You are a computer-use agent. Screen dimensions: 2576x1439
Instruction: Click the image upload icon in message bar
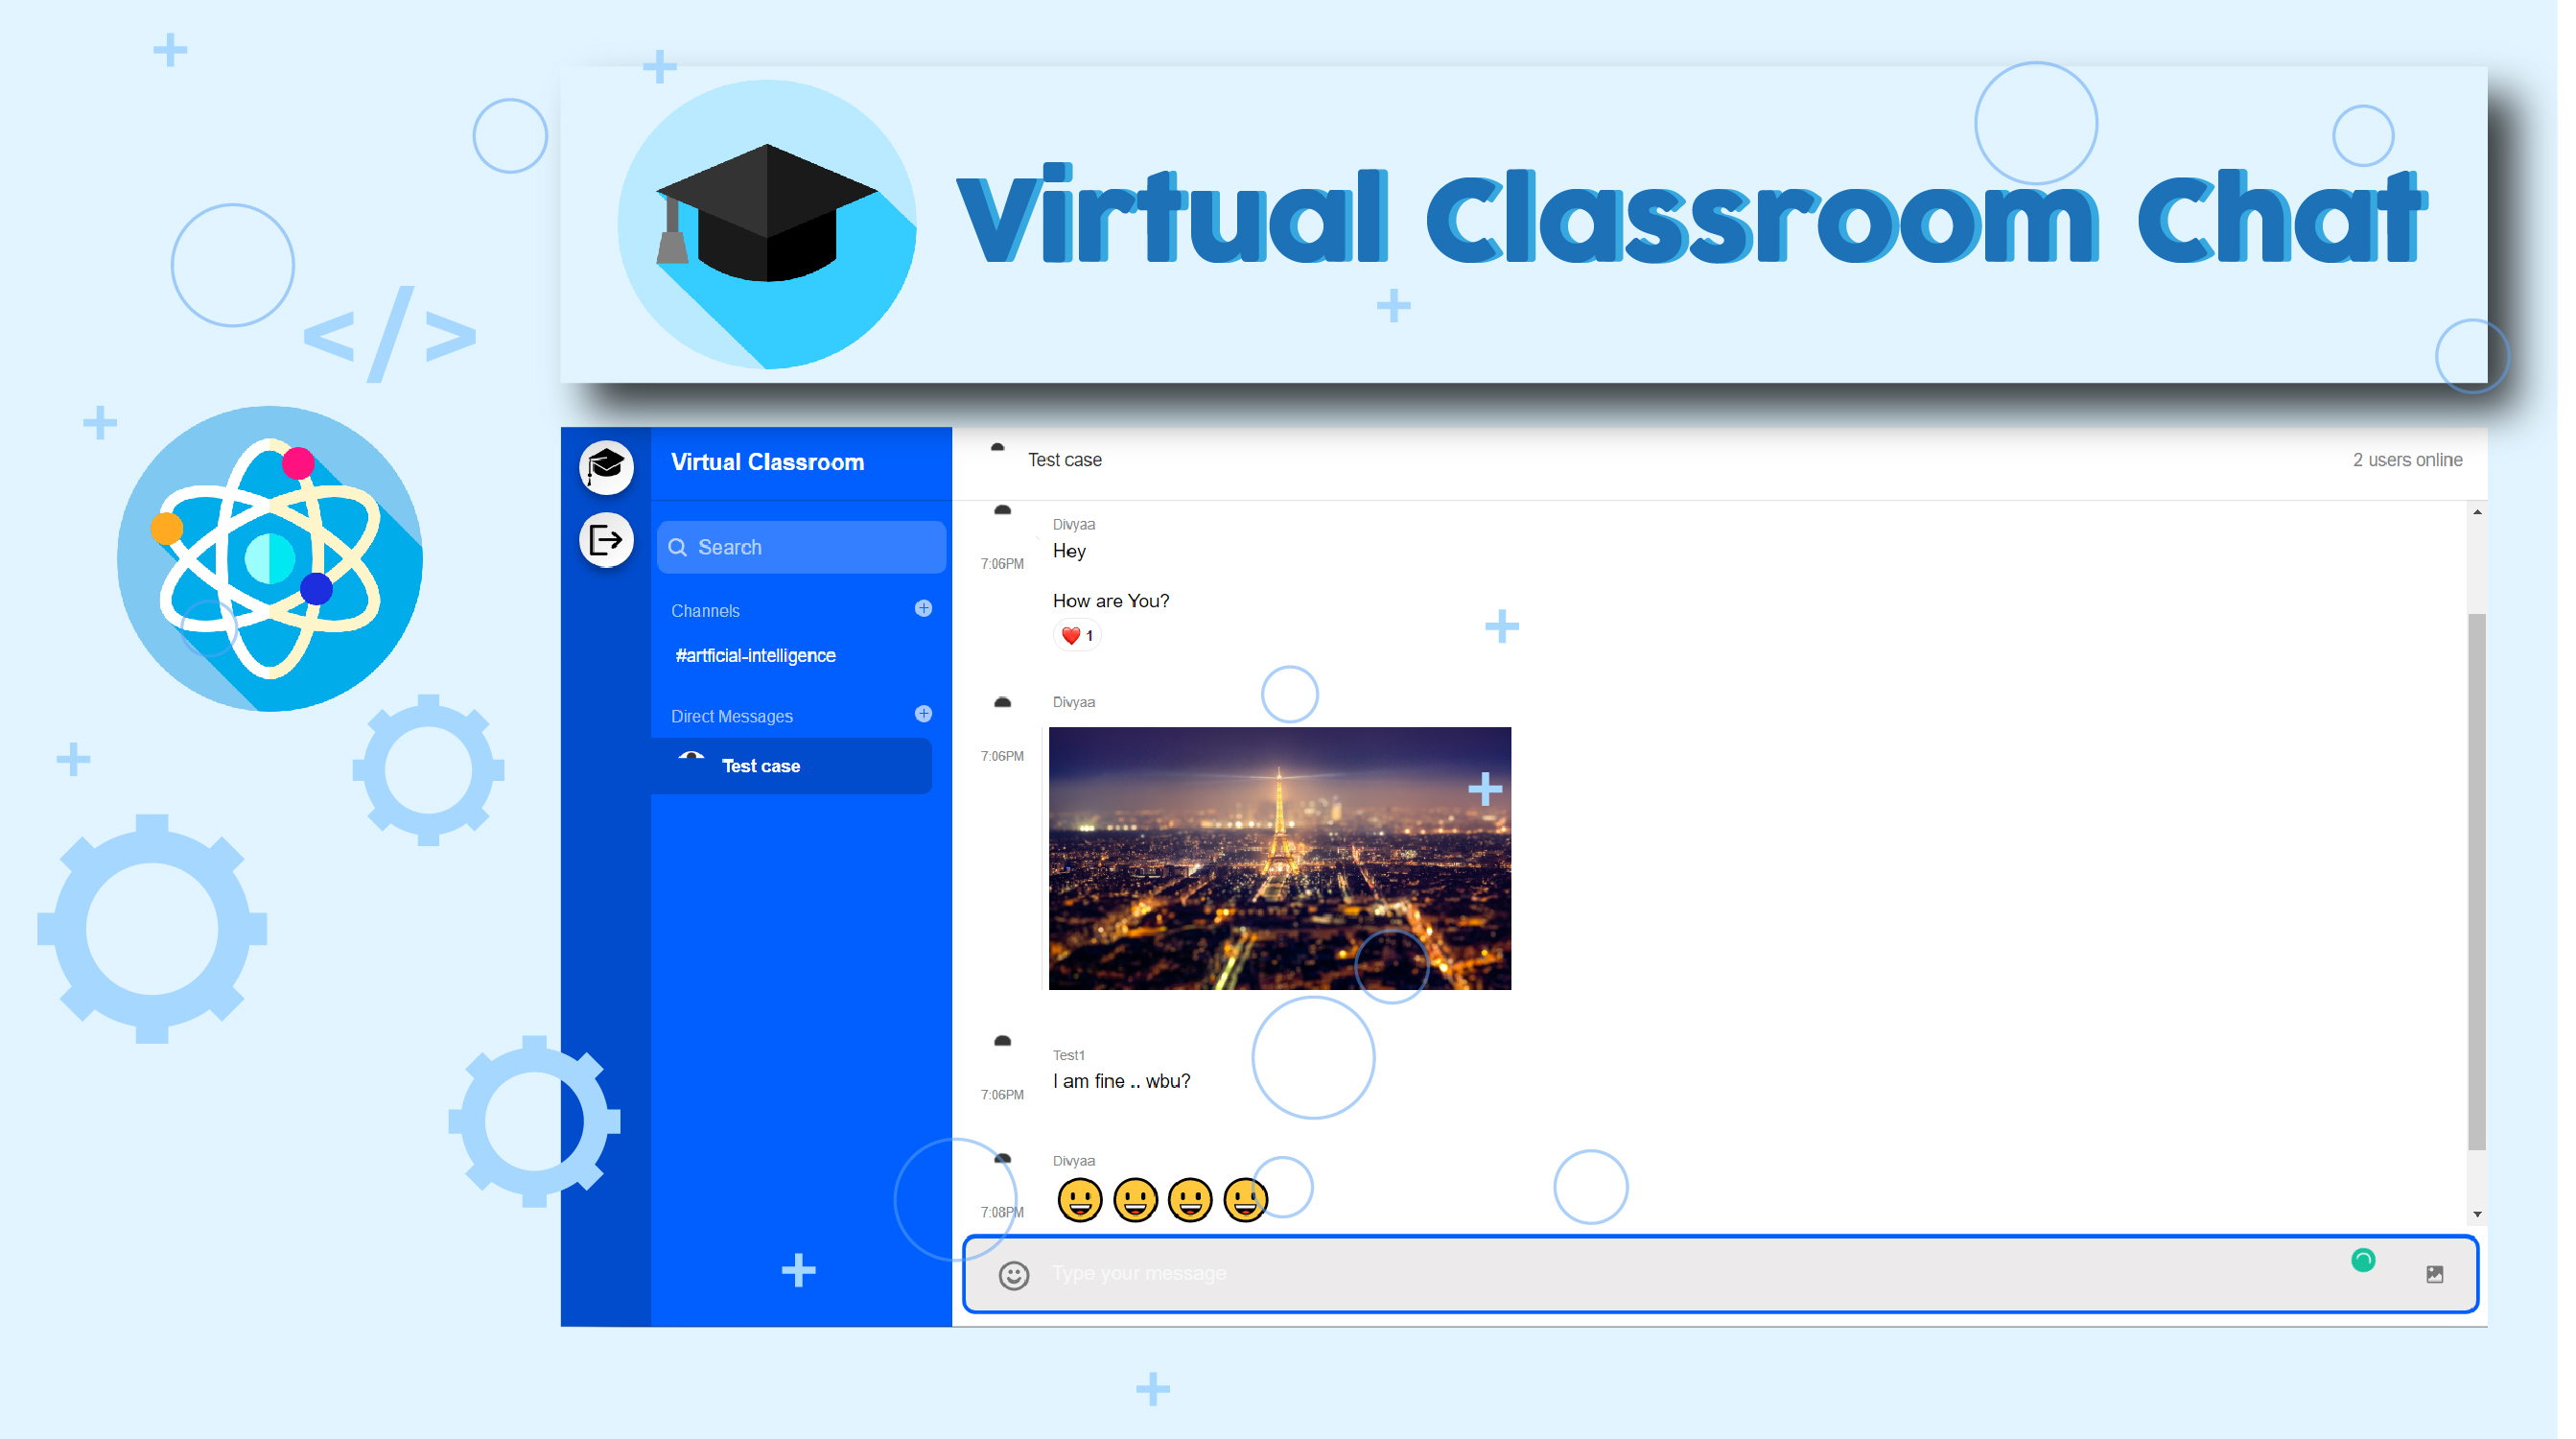(2434, 1274)
